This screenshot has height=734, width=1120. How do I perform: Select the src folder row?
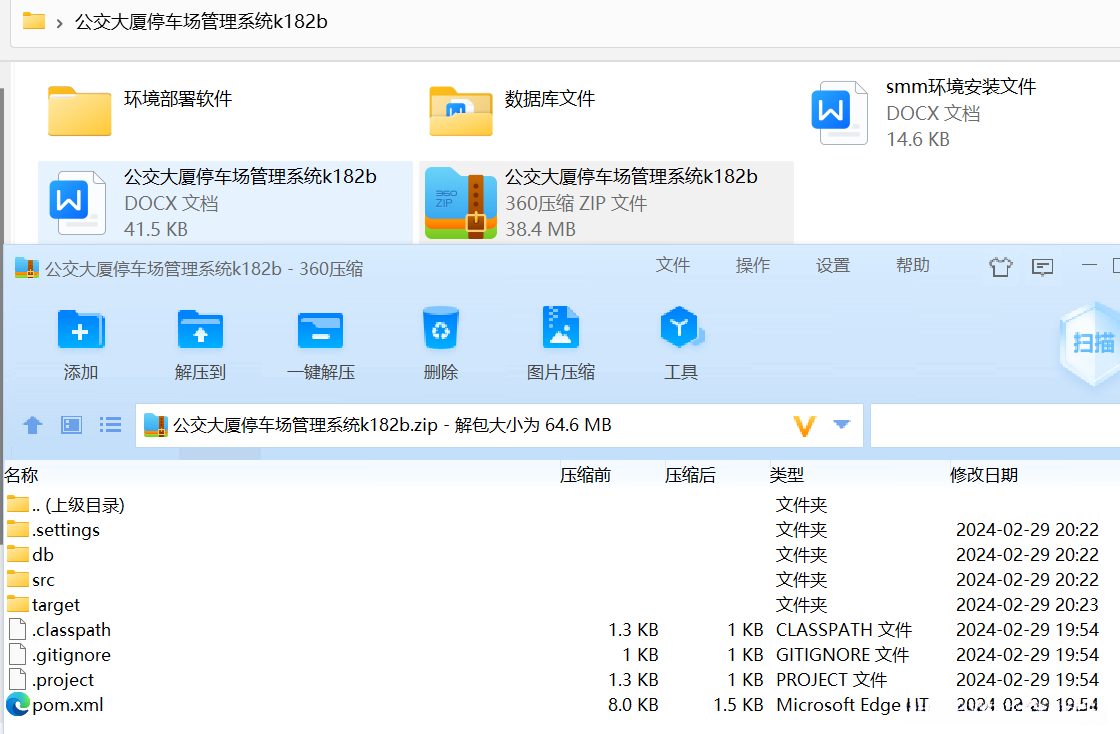click(x=560, y=580)
